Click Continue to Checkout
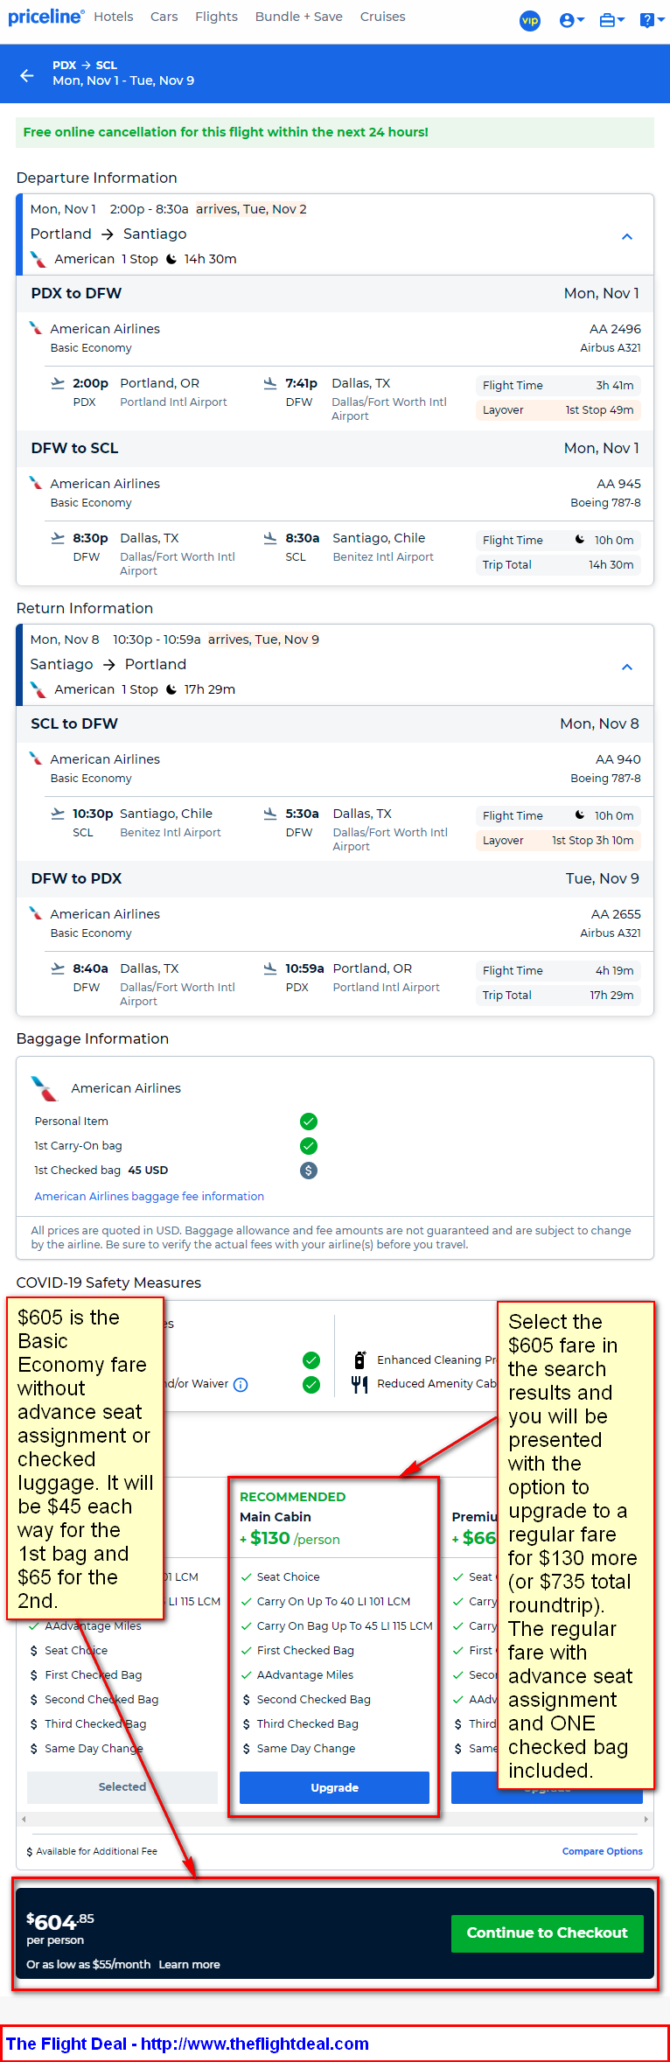 click(x=547, y=1932)
